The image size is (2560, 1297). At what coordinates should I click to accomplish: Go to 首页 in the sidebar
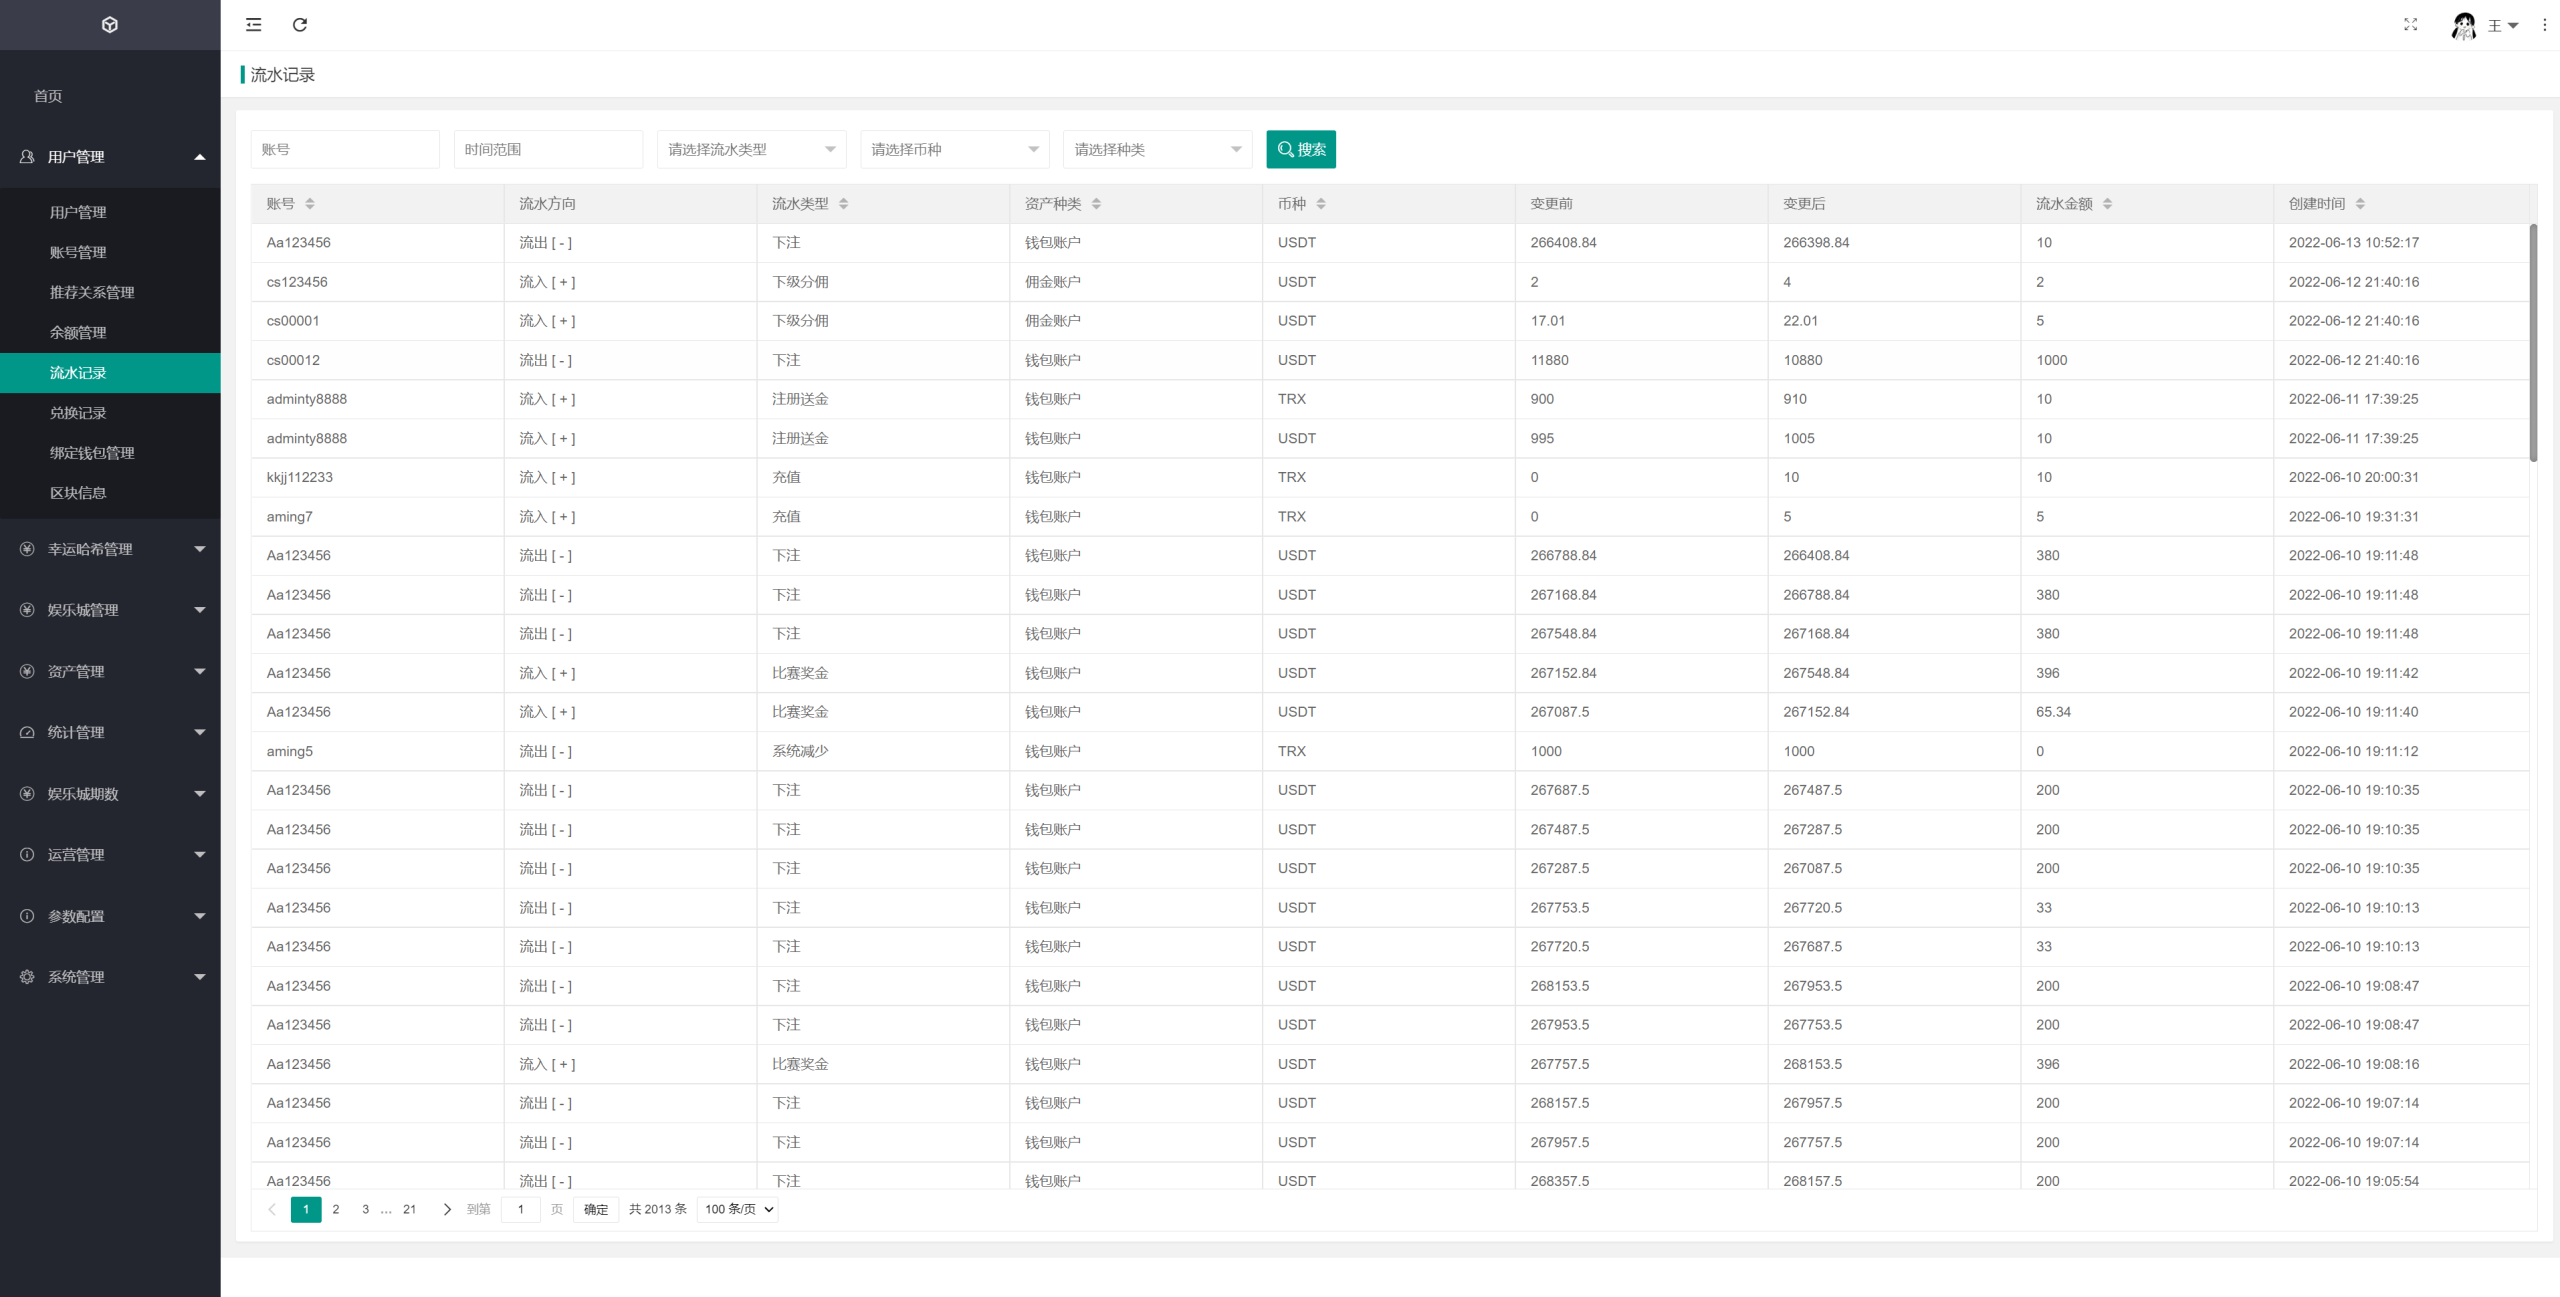(48, 96)
